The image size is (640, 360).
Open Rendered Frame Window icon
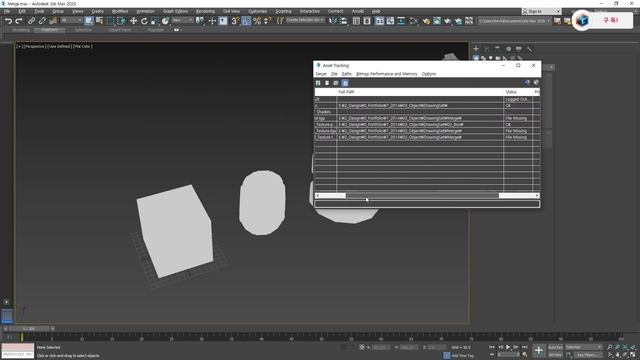(437, 21)
